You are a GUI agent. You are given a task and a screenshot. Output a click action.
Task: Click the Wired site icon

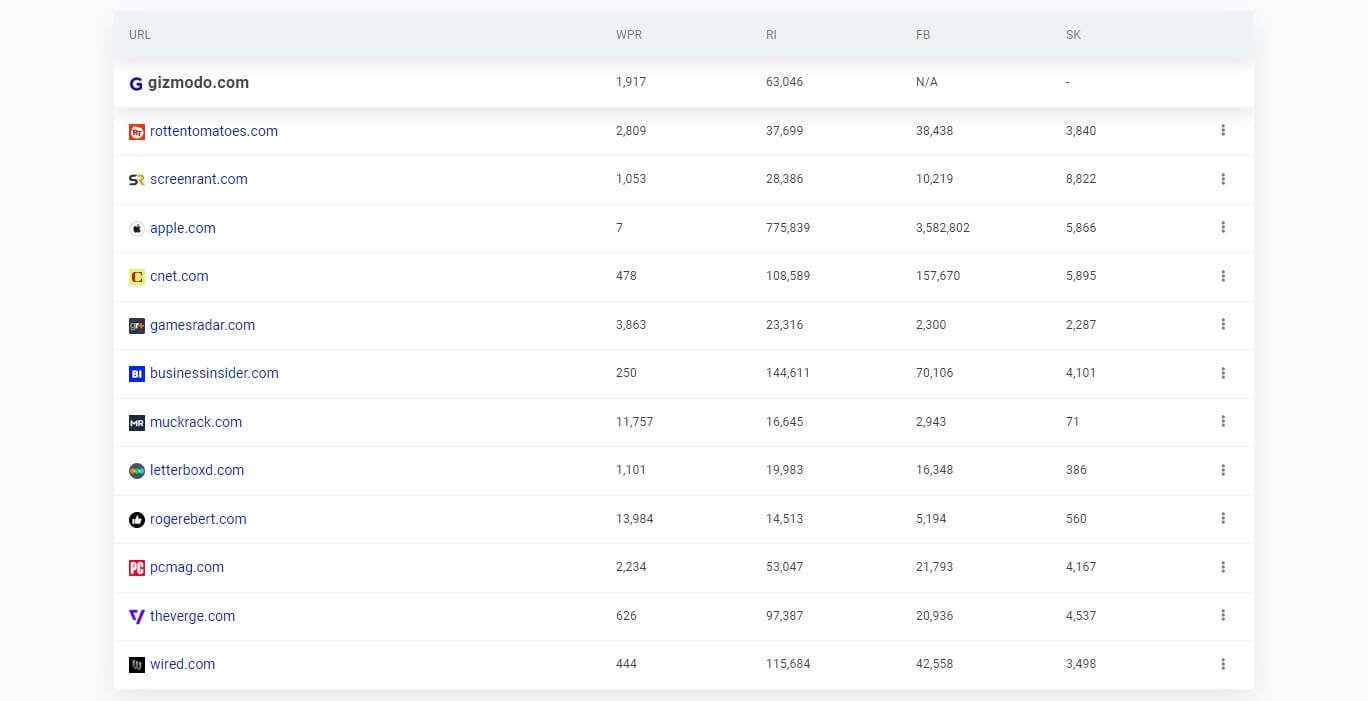[136, 664]
